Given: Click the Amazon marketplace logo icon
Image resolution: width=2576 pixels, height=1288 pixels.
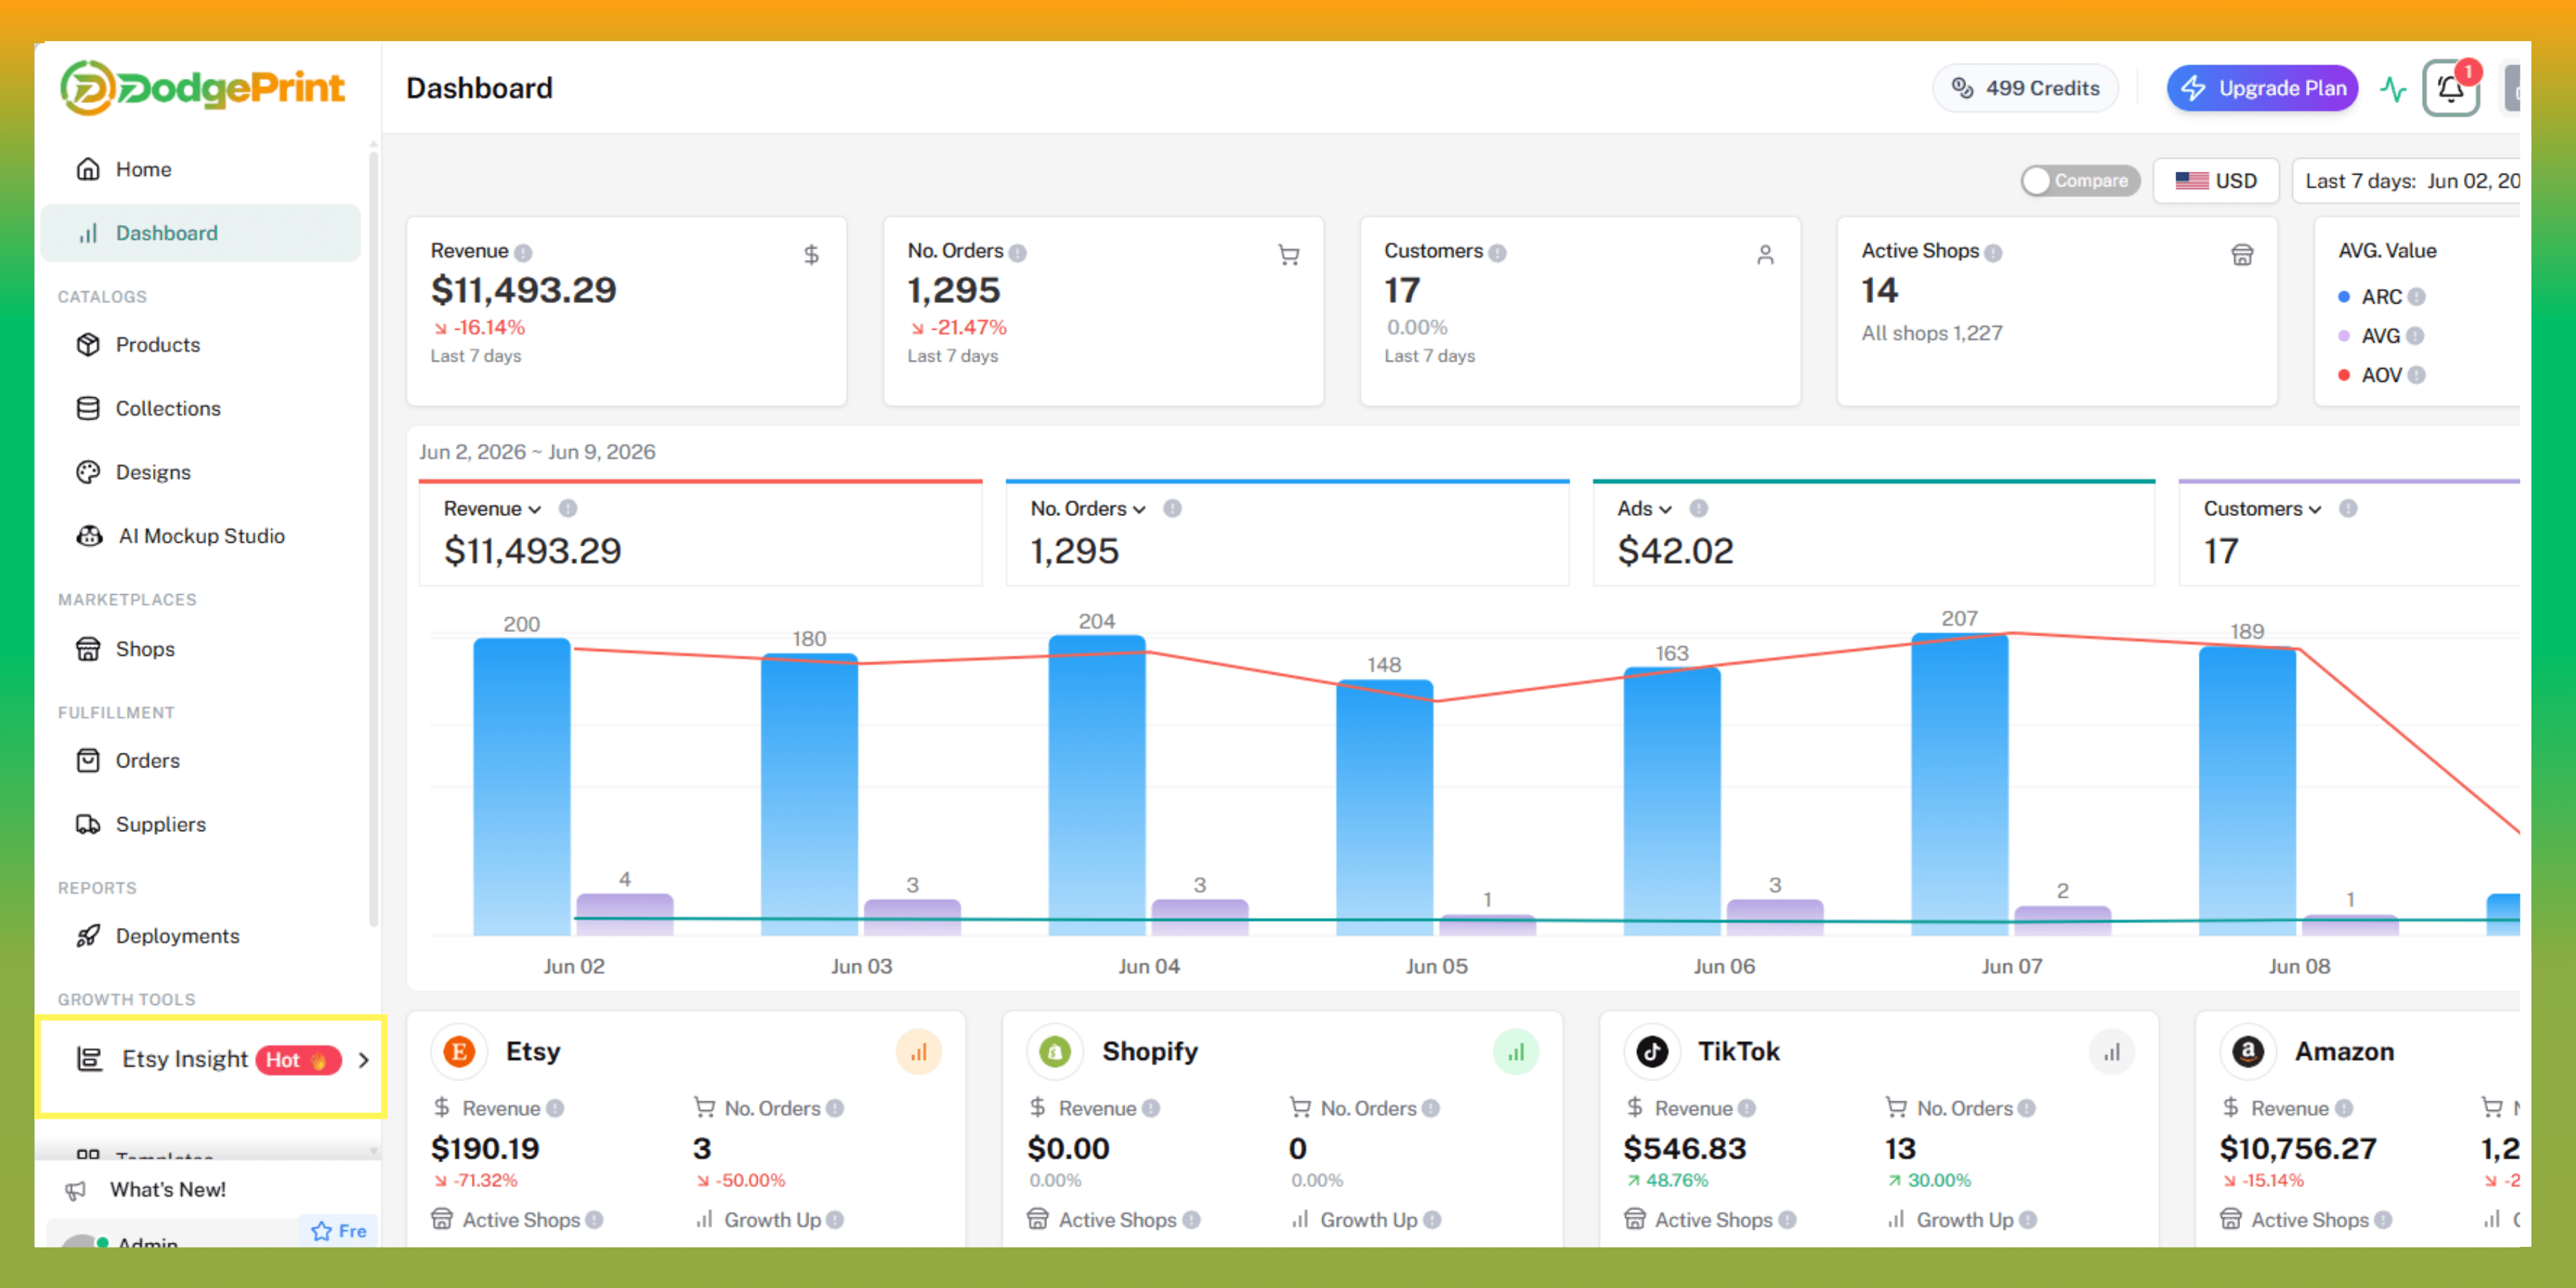Looking at the screenshot, I should point(2248,1052).
